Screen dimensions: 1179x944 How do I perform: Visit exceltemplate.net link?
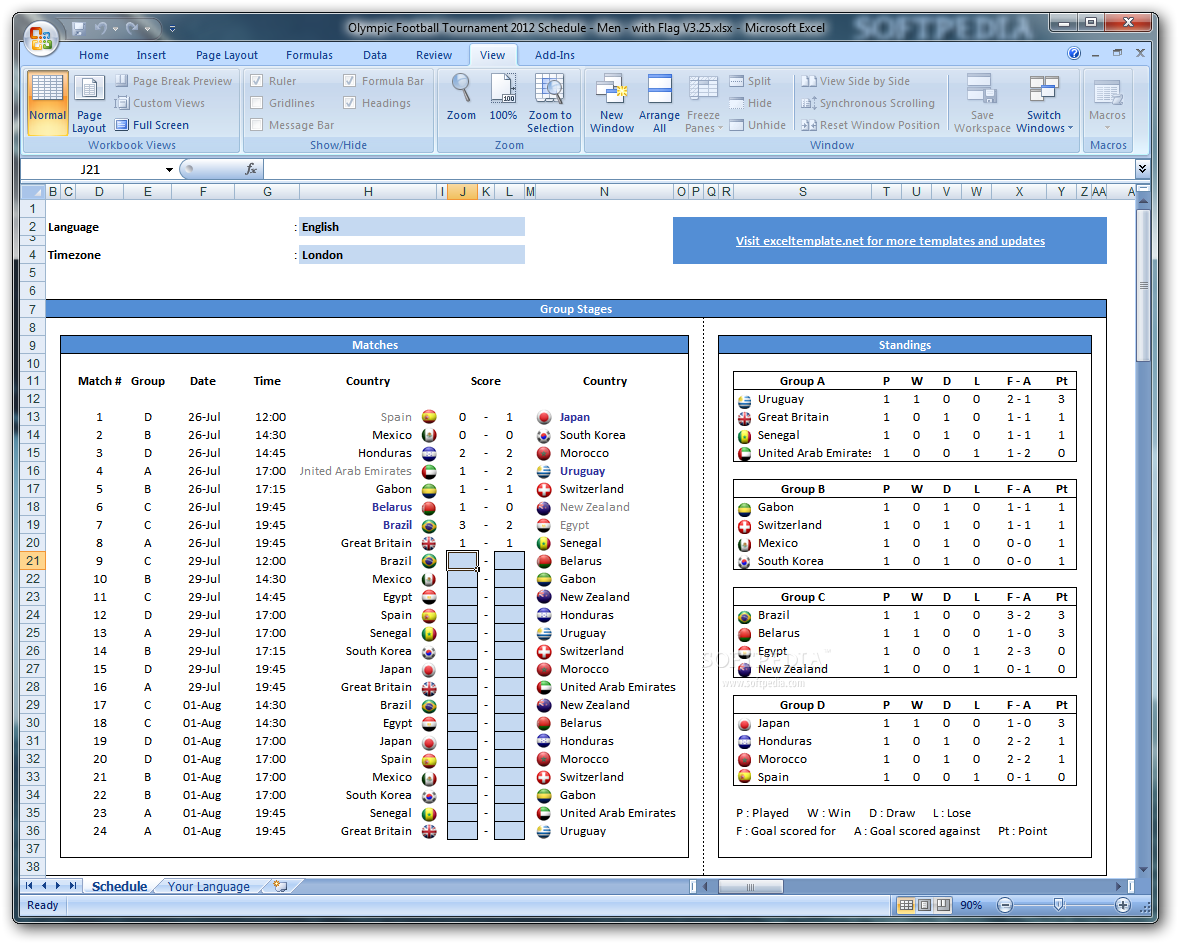click(x=890, y=241)
